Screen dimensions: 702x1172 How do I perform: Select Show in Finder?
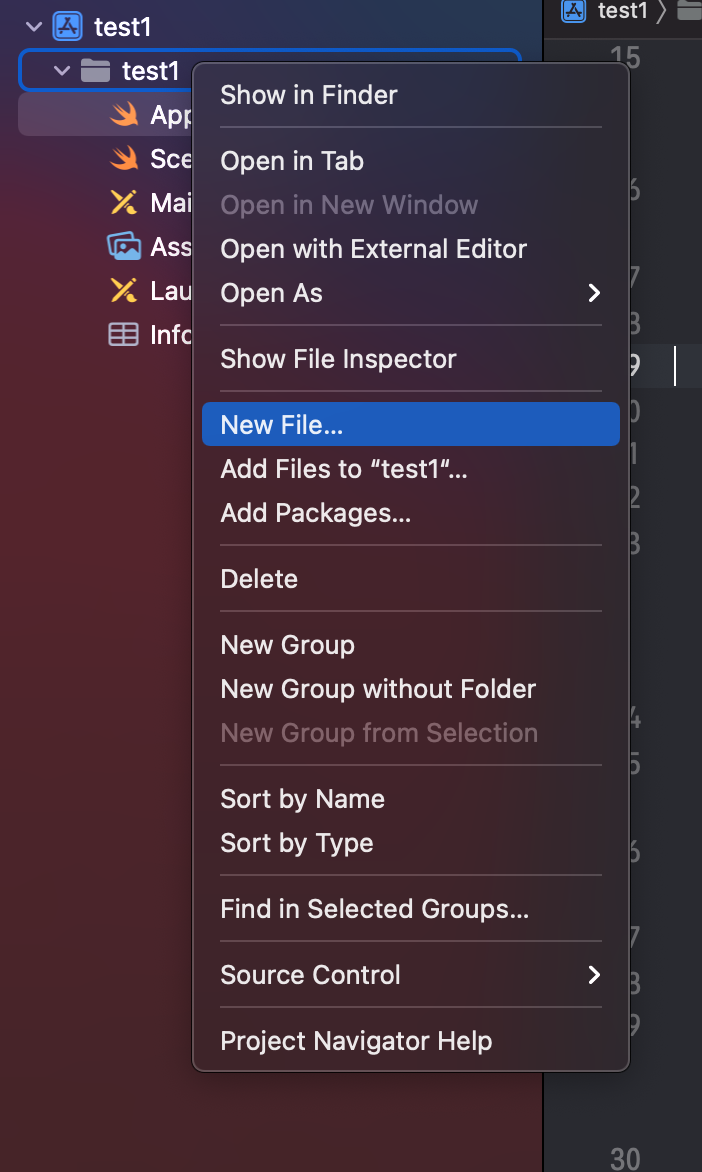(x=309, y=95)
